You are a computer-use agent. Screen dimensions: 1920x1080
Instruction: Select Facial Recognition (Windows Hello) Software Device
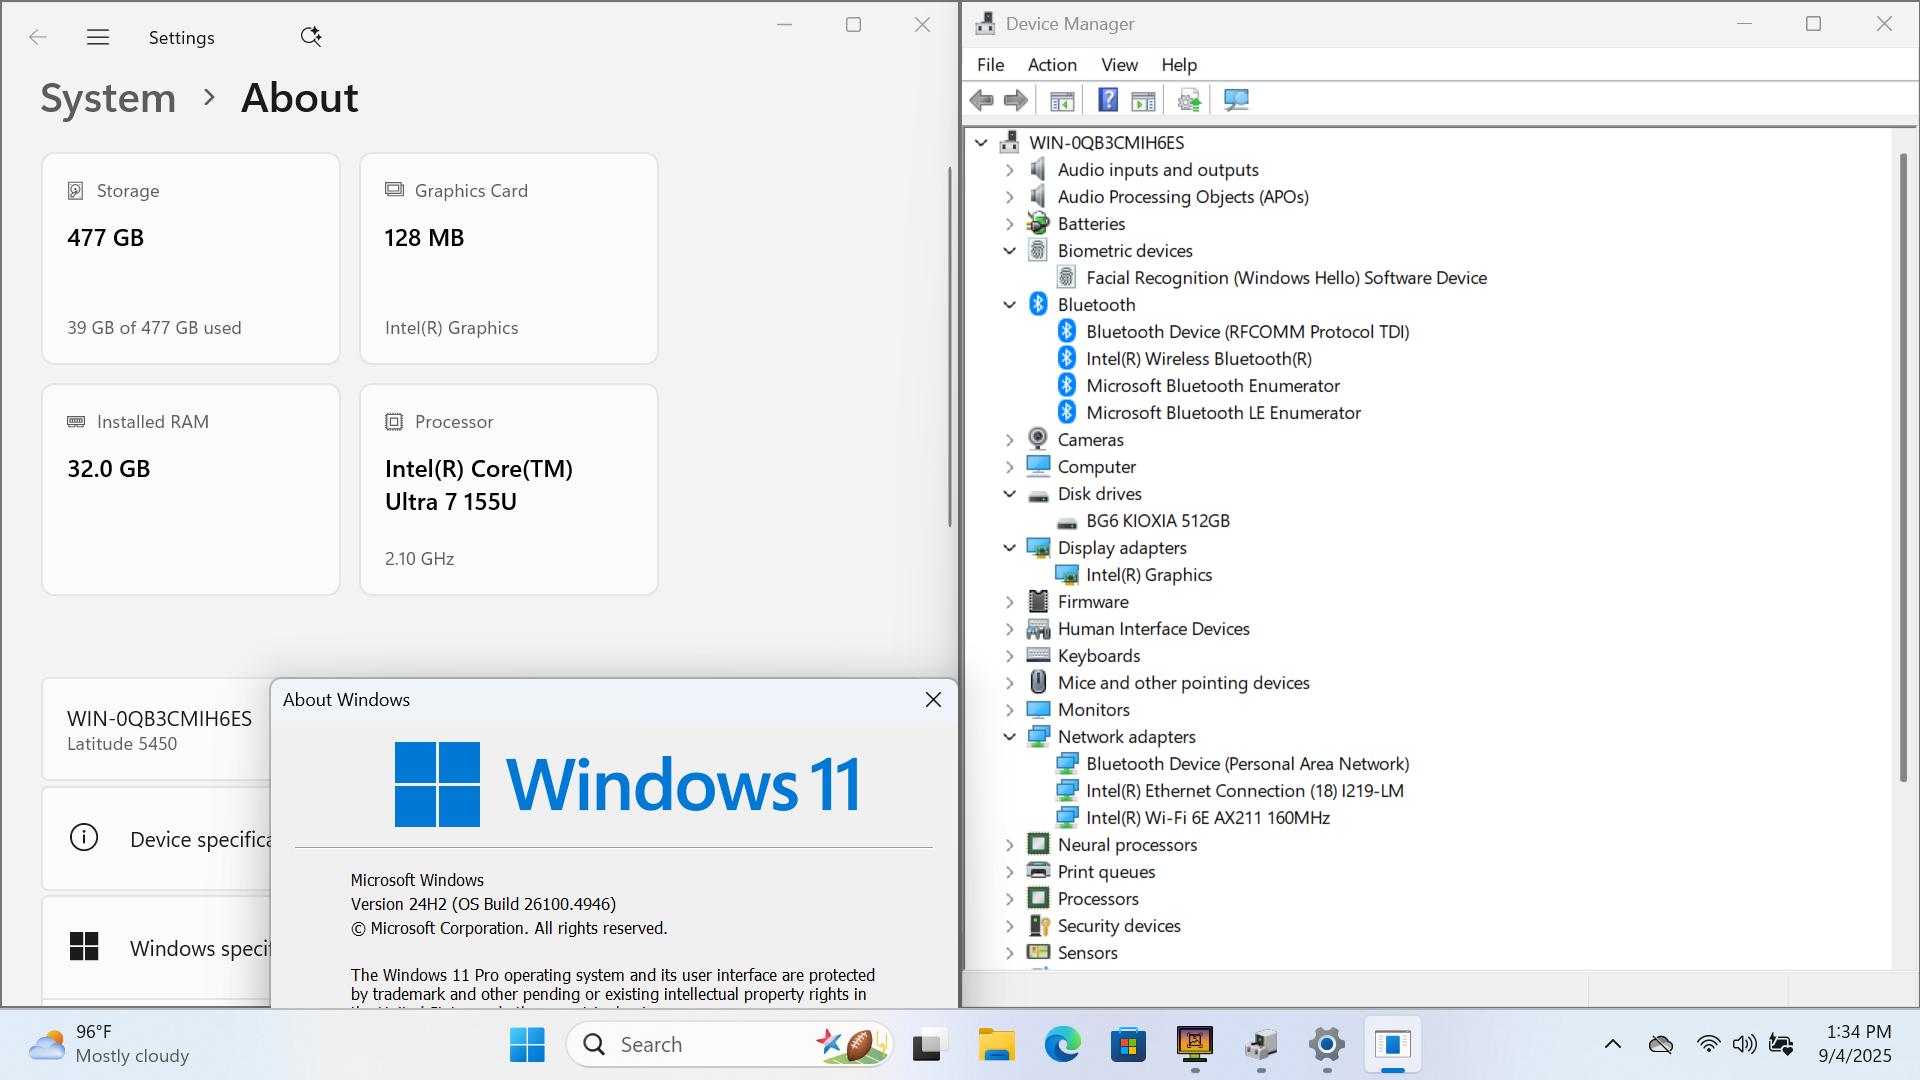point(1286,278)
